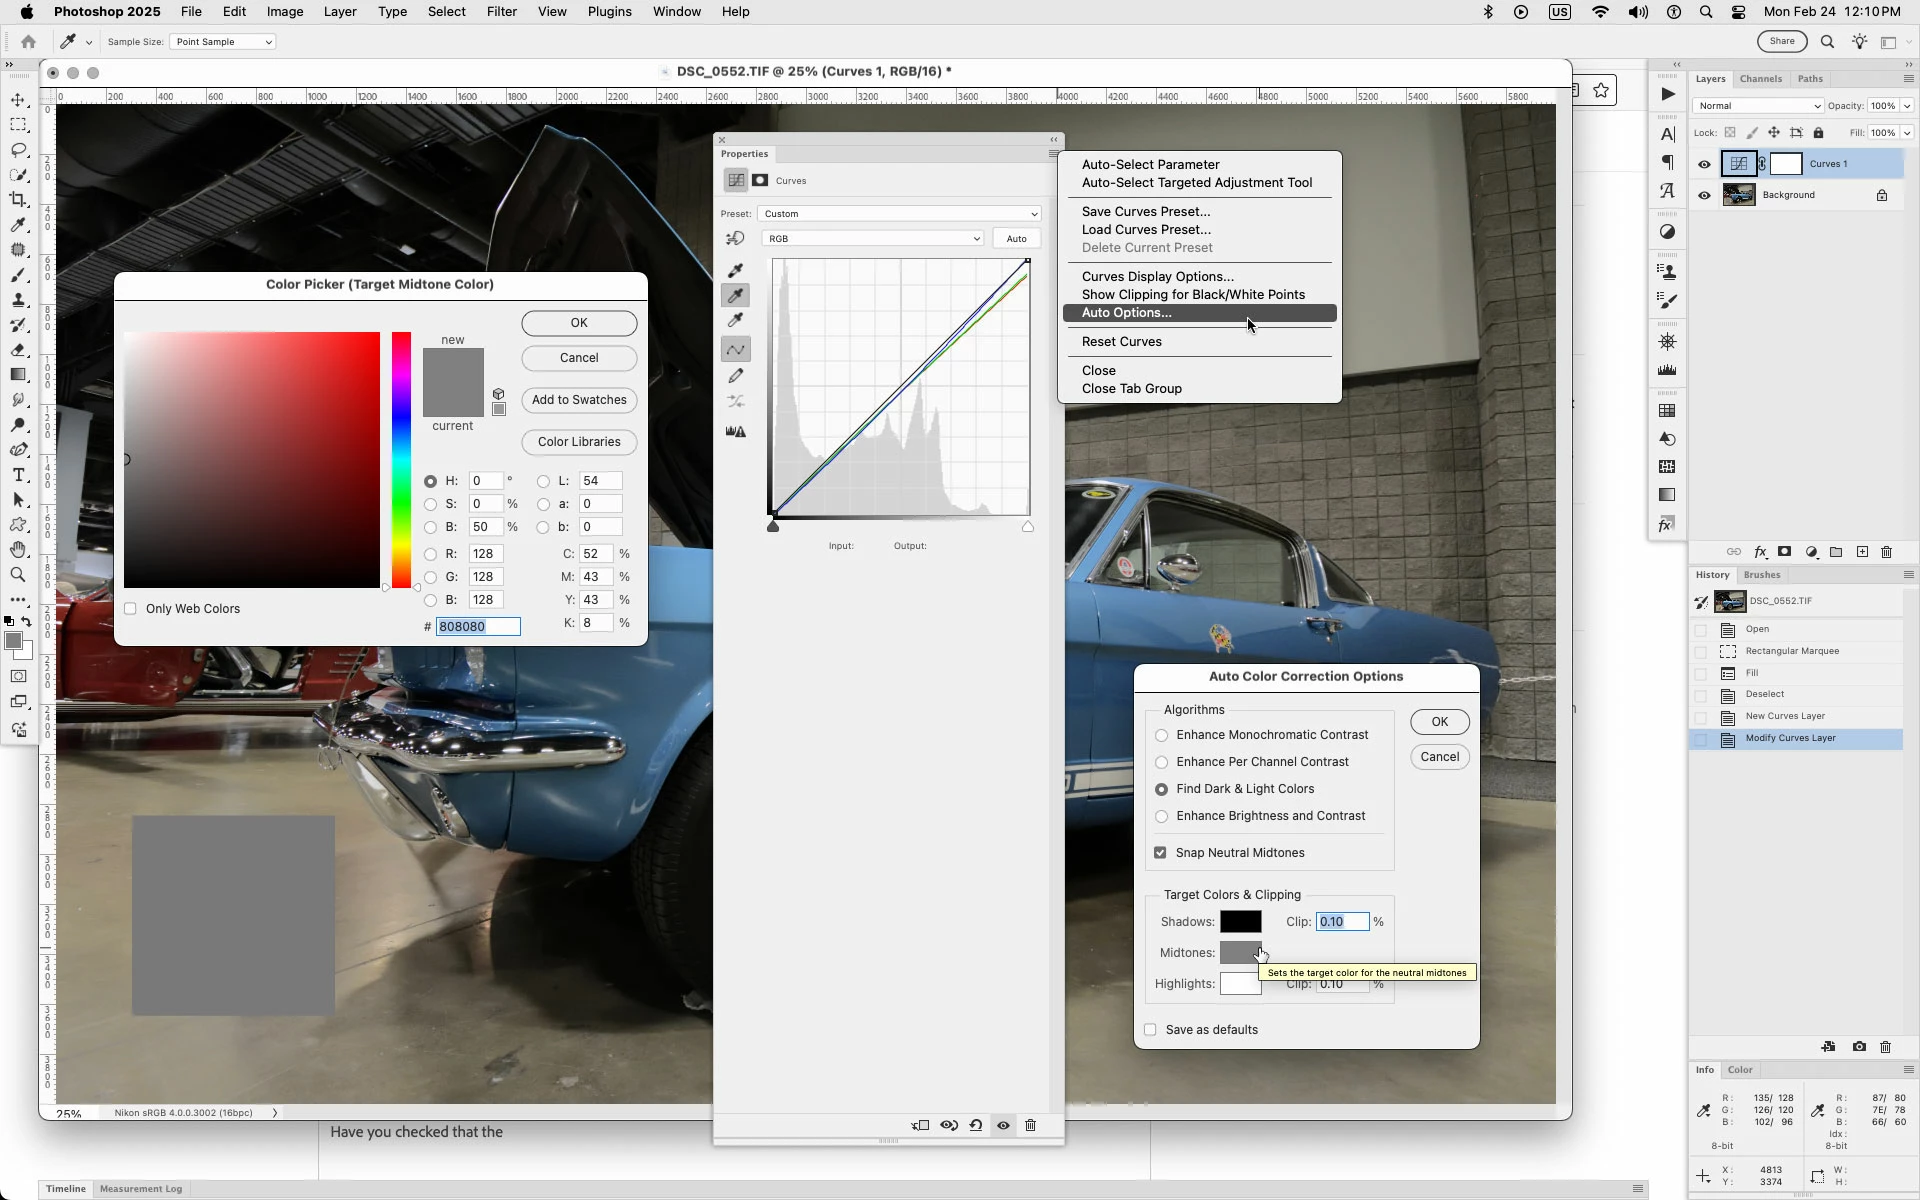Click the Shadows target color swatch
The width and height of the screenshot is (1920, 1200).
1240,922
